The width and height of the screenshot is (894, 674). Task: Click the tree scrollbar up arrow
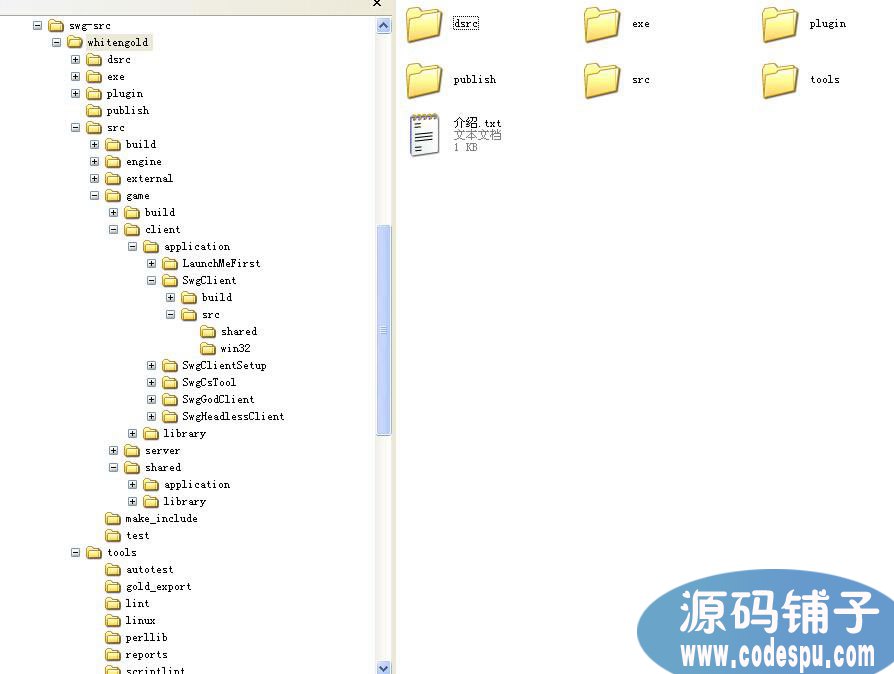[x=384, y=26]
